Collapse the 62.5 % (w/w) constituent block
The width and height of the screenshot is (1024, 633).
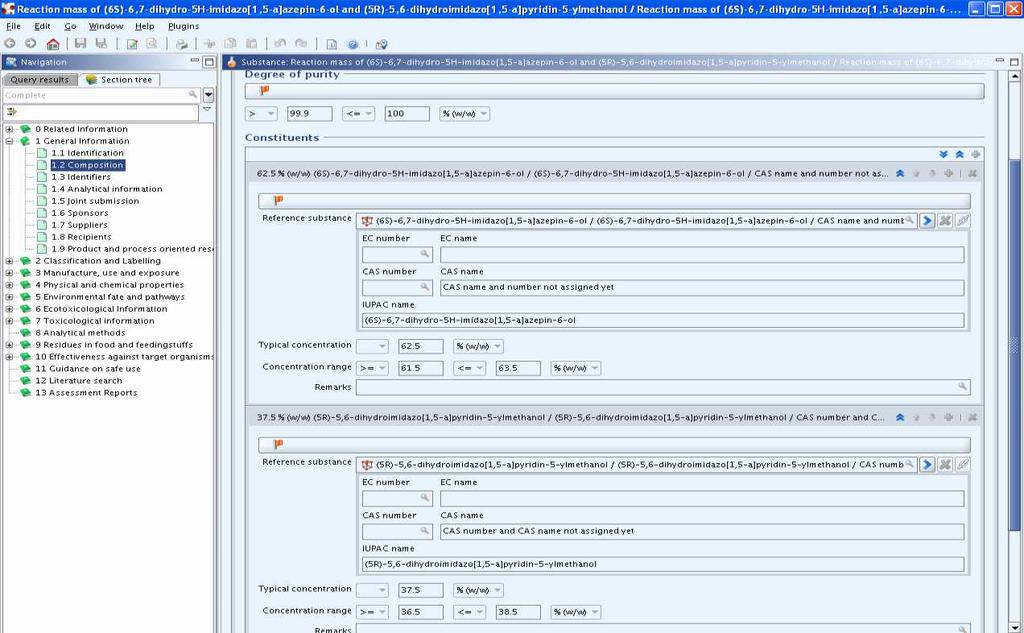(x=900, y=174)
